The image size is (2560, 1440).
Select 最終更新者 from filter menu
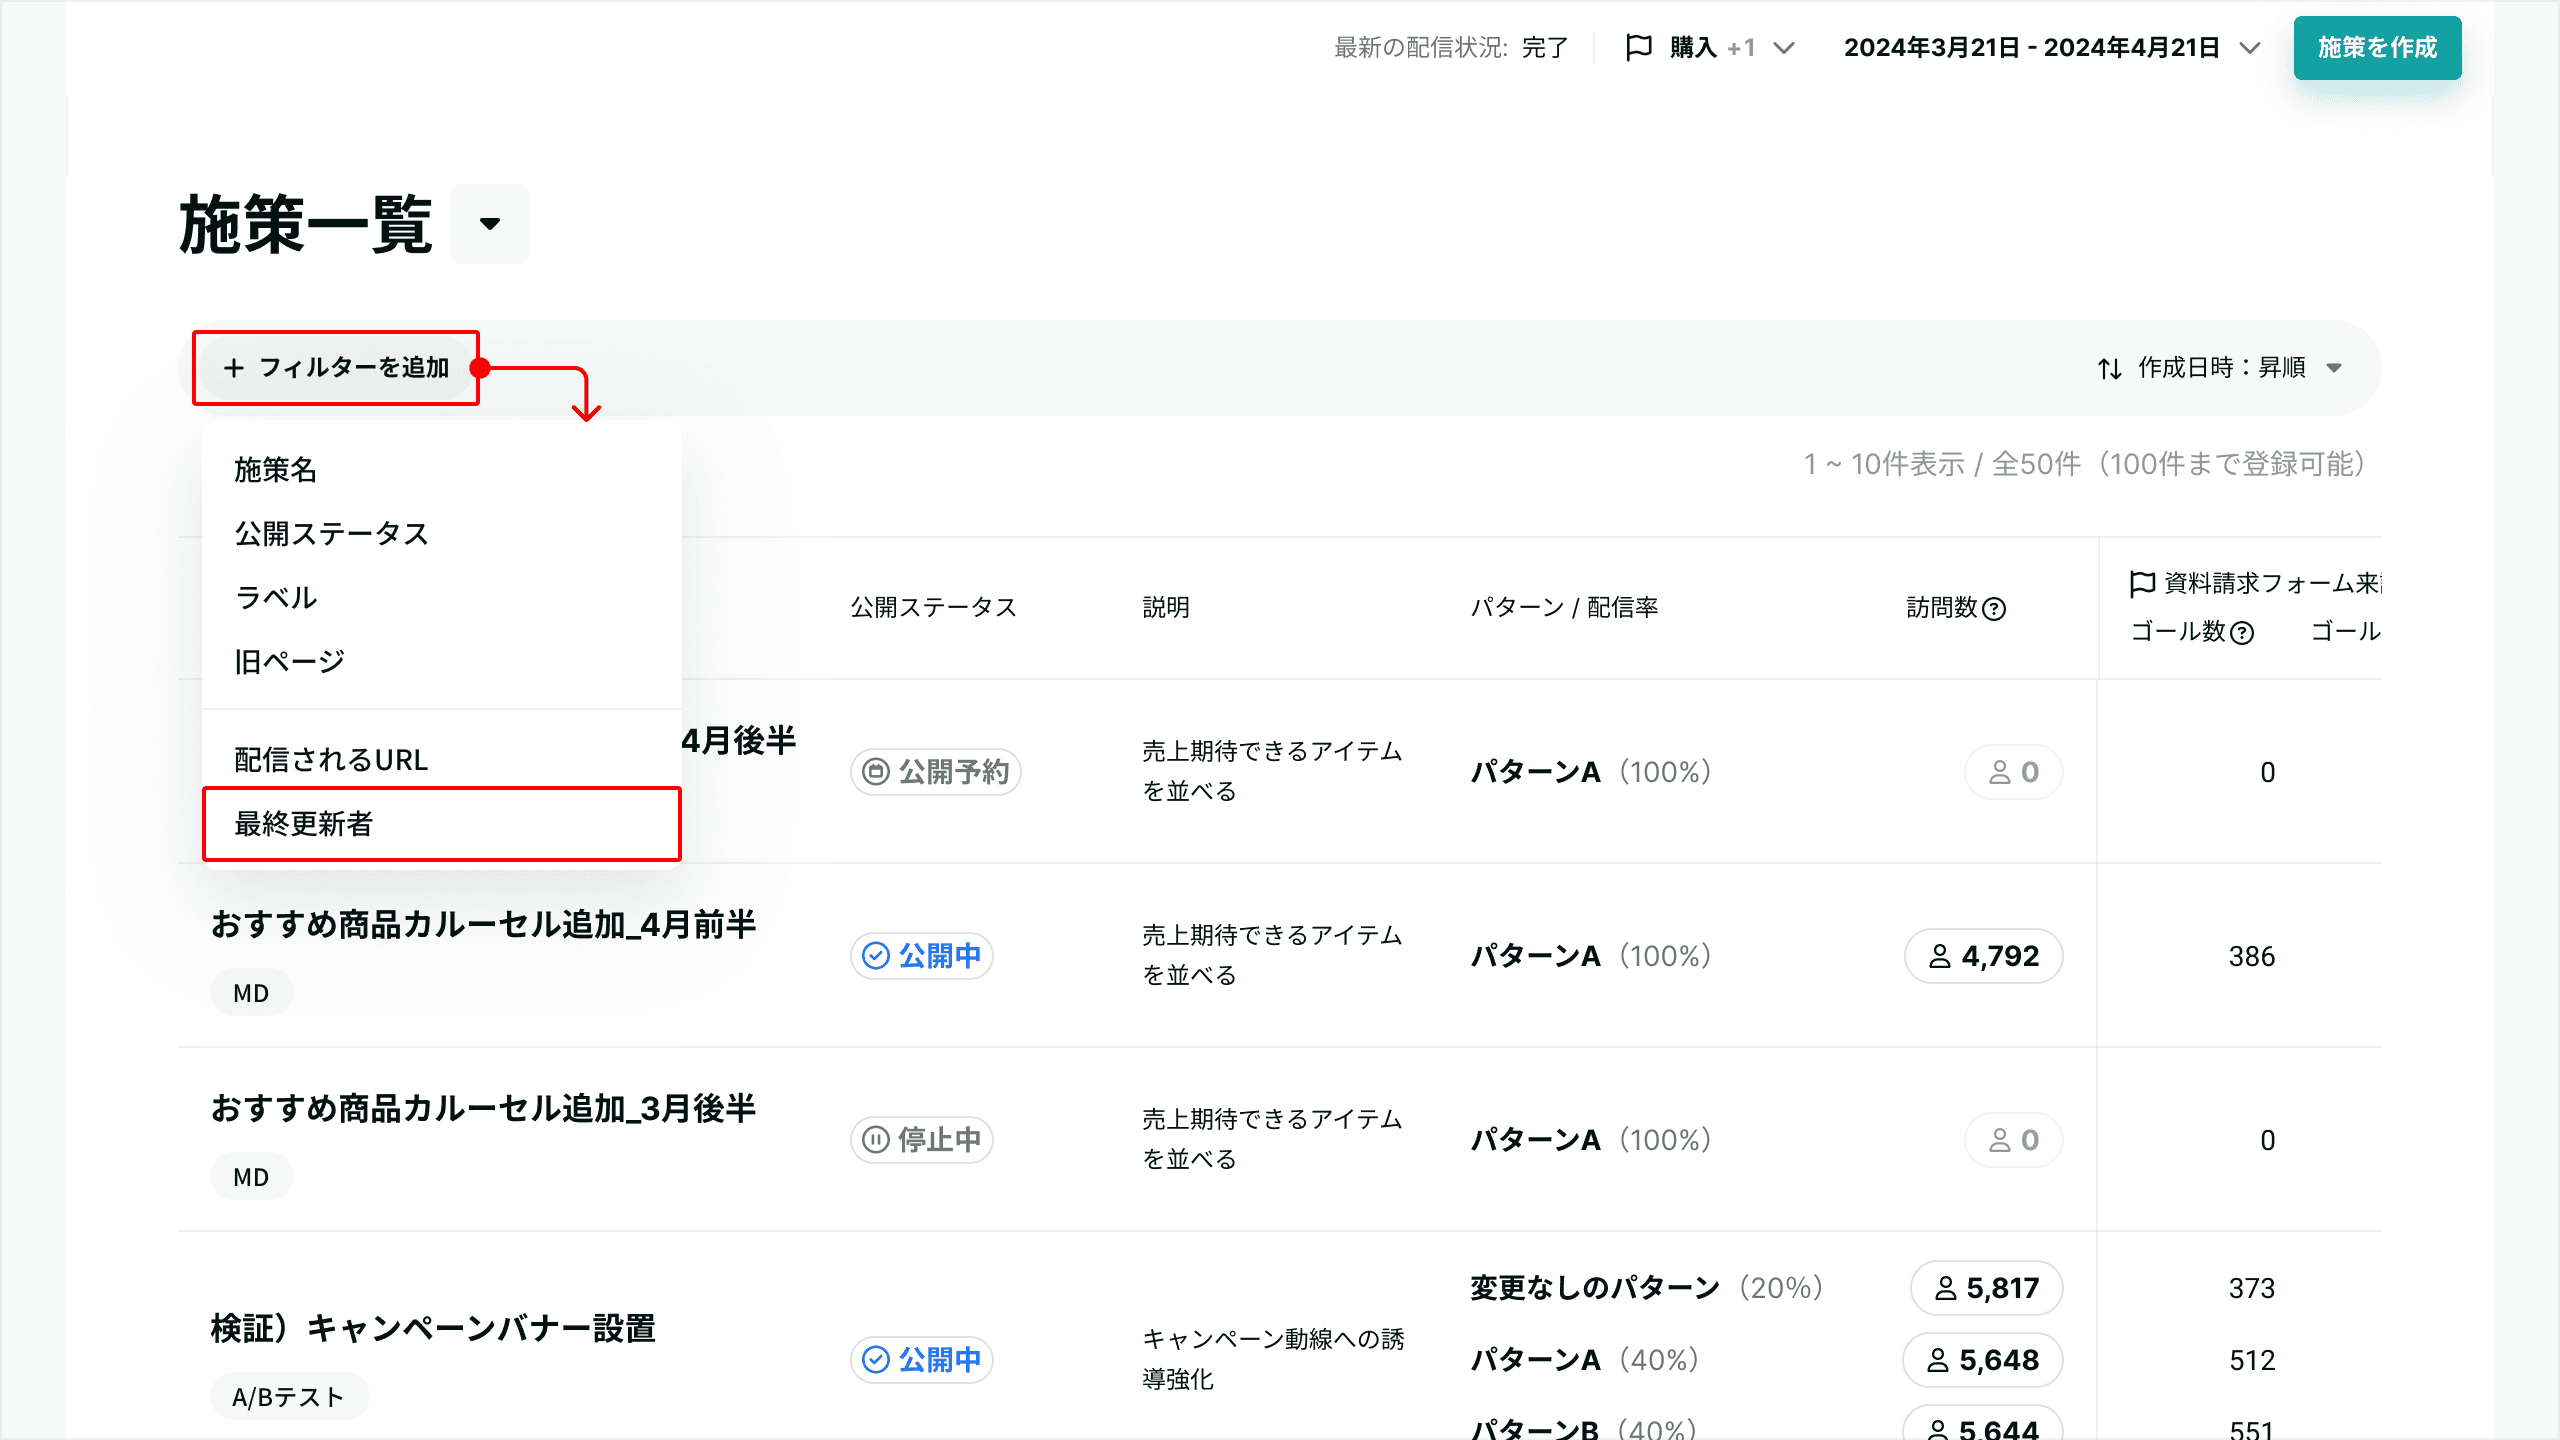point(441,824)
